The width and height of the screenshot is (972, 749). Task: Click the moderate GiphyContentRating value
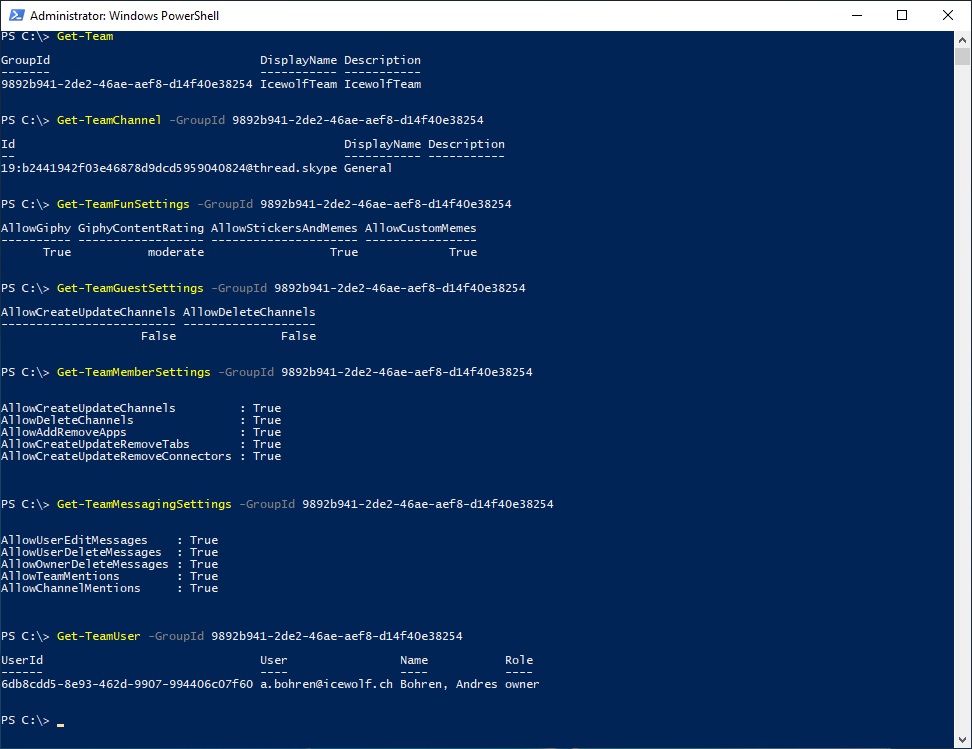[x=176, y=252]
